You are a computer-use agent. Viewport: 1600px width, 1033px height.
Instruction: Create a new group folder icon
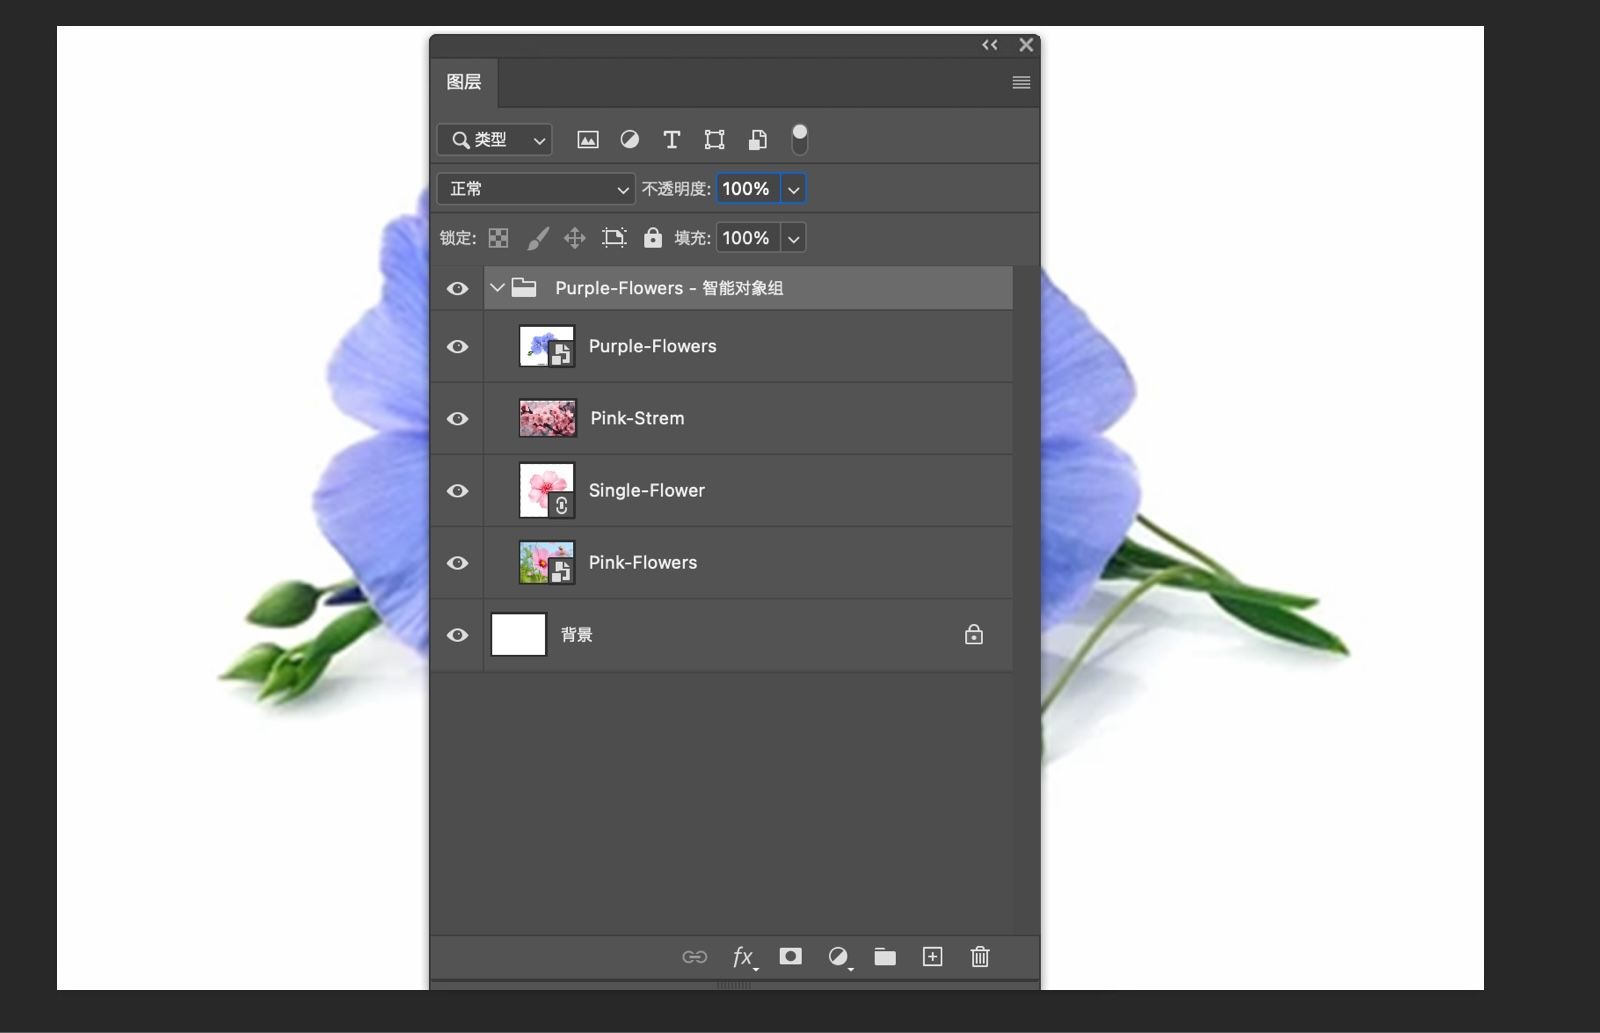[x=885, y=957]
